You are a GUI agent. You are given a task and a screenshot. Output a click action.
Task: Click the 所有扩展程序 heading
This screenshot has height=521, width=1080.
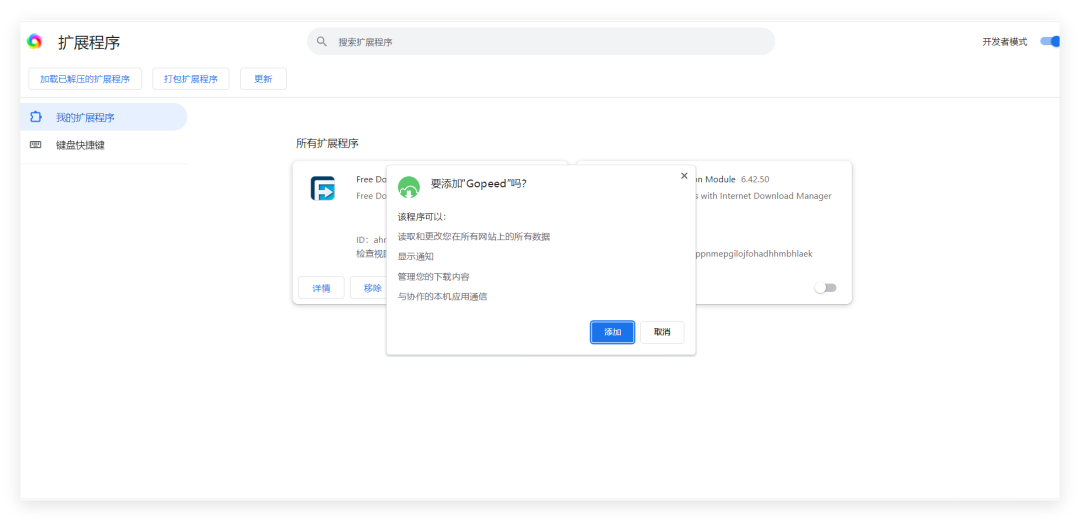(x=327, y=143)
